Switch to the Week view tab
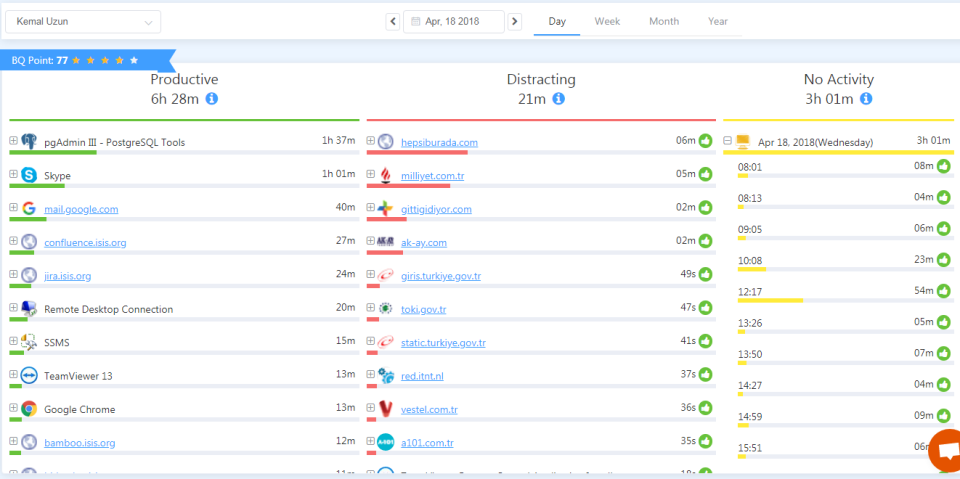This screenshot has height=479, width=960. pyautogui.click(x=607, y=21)
